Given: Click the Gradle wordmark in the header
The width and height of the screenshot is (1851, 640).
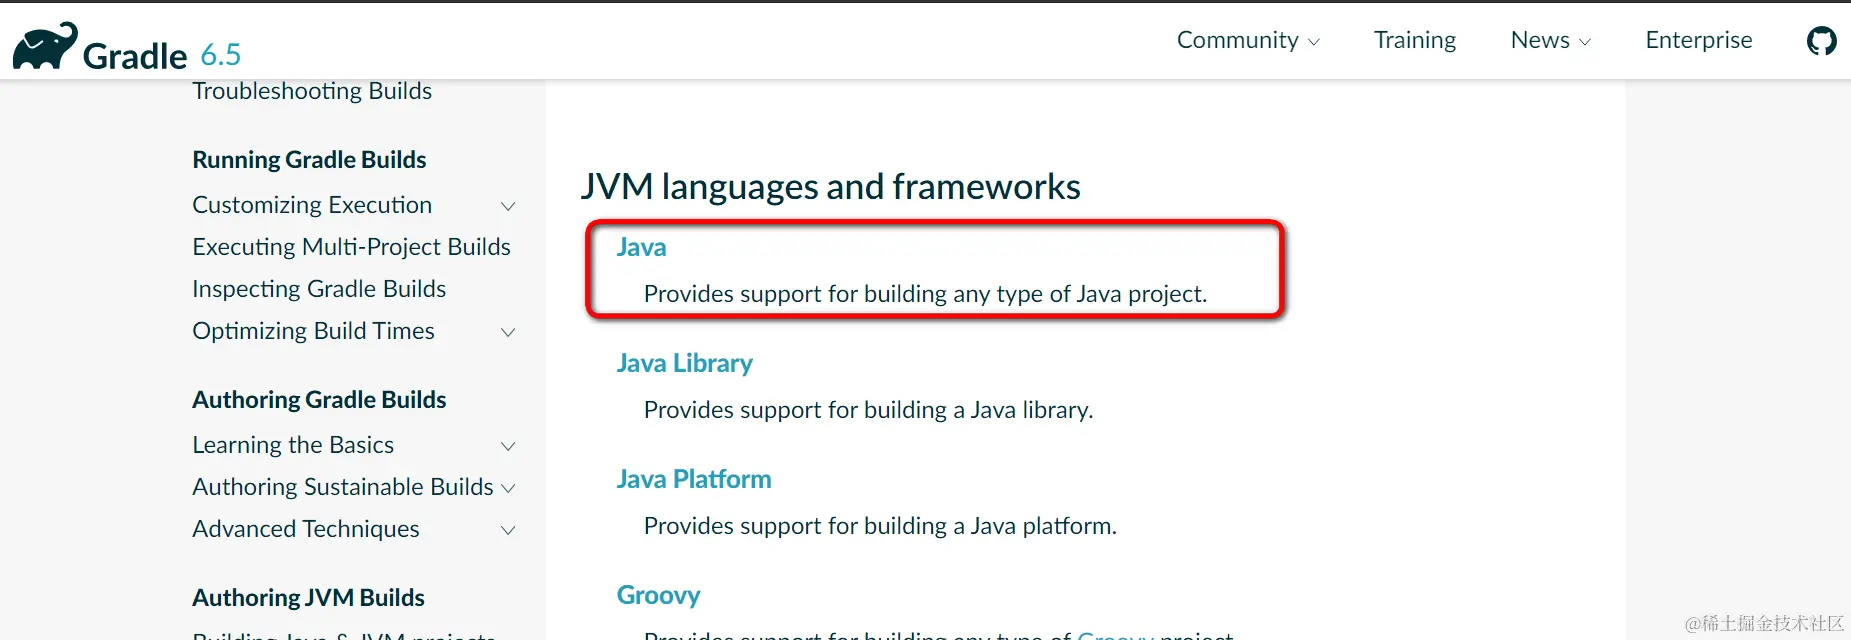Looking at the screenshot, I should (135, 56).
